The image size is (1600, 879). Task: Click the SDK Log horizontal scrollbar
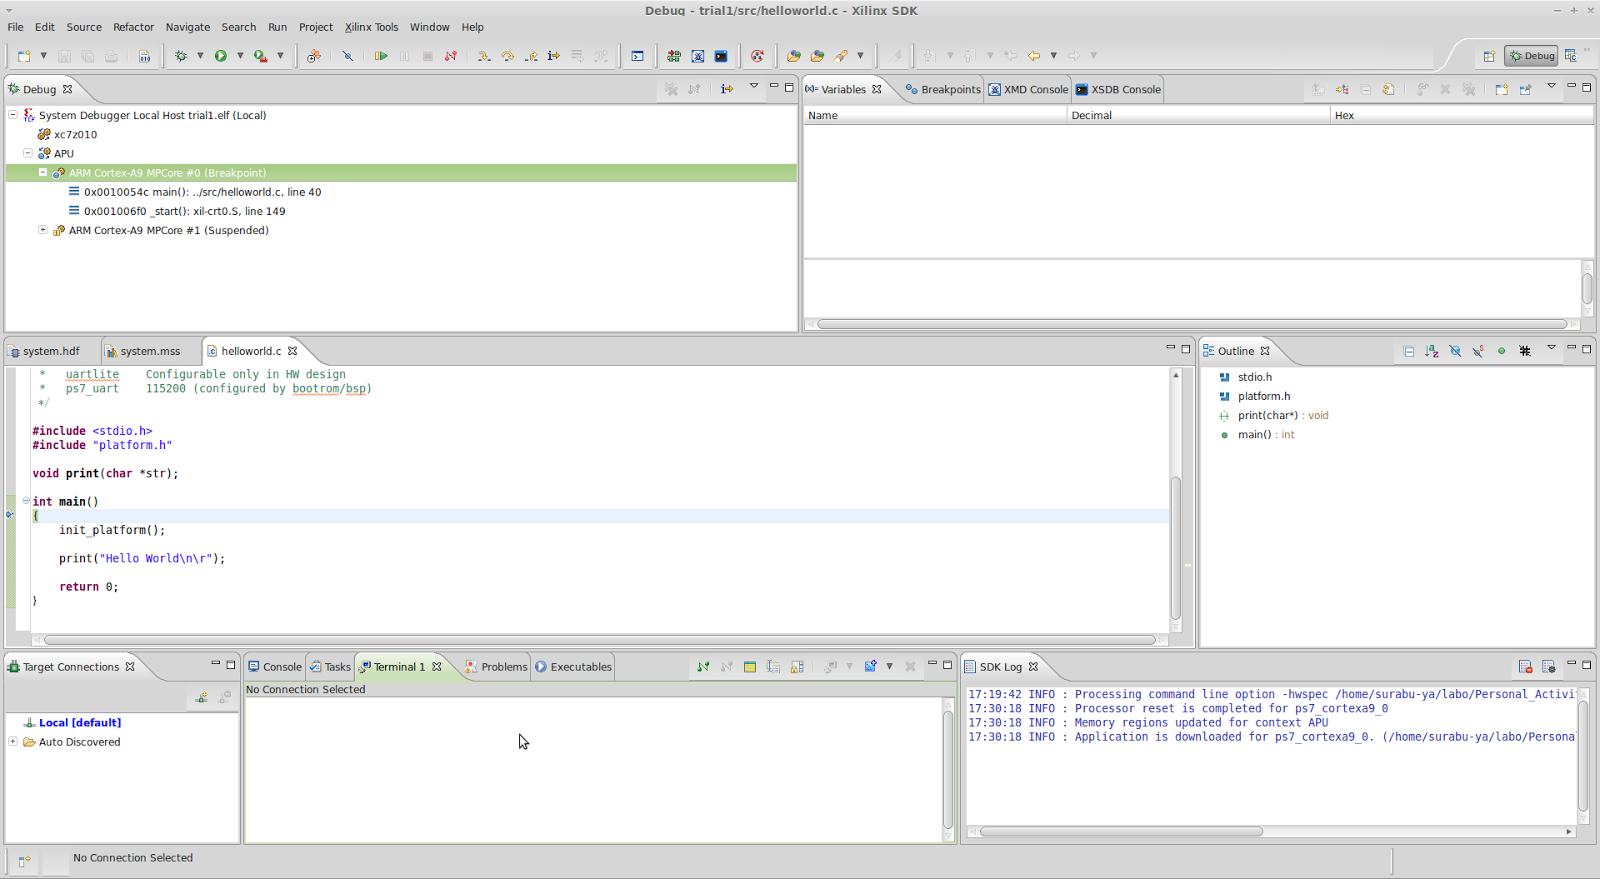pyautogui.click(x=1121, y=831)
